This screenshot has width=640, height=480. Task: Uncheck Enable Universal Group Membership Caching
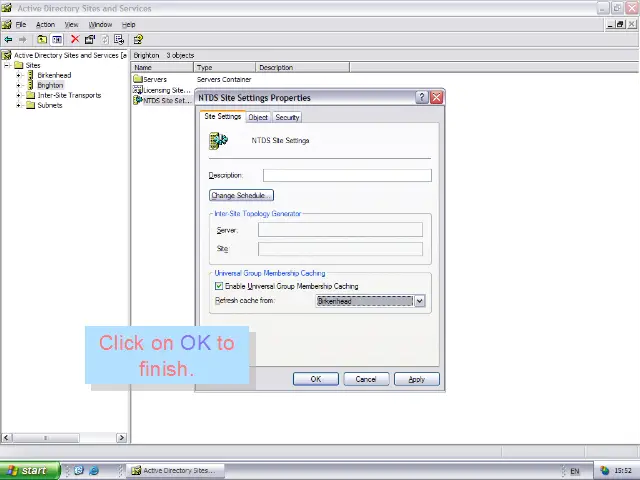coord(219,286)
